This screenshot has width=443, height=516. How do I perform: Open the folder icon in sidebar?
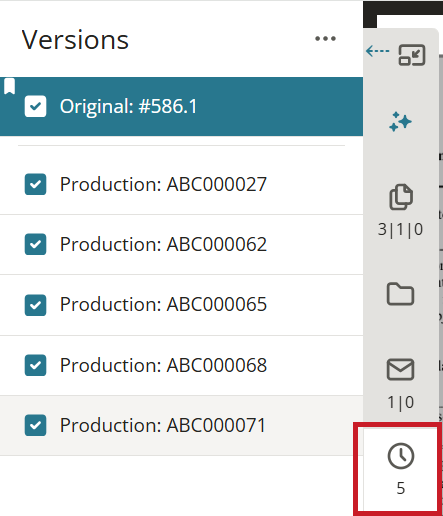pos(400,294)
